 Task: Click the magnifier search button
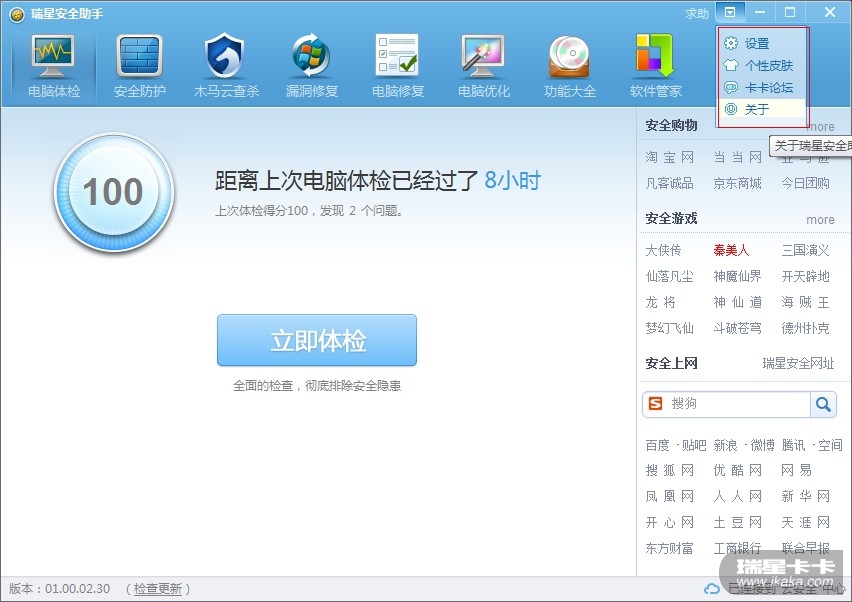pos(823,404)
